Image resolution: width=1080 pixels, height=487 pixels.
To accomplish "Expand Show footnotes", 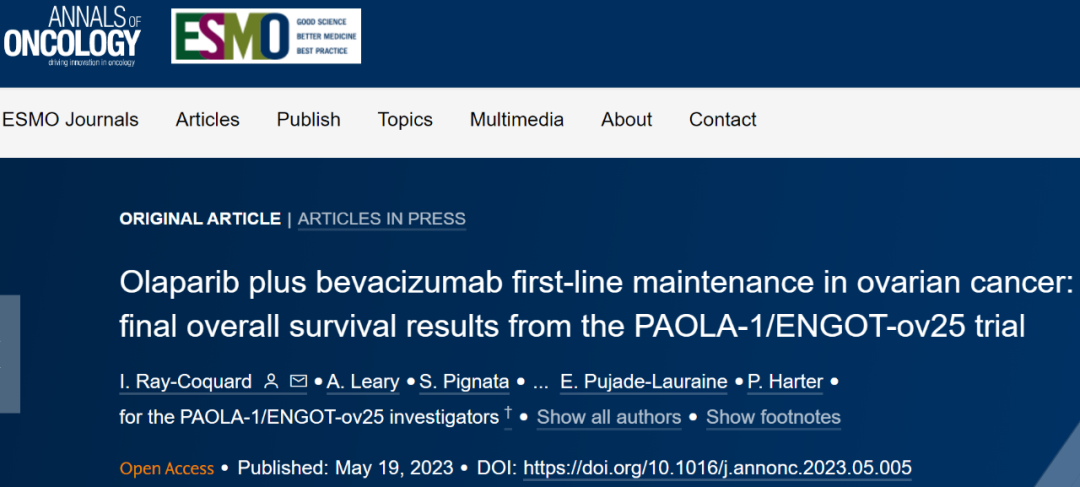I will point(773,417).
